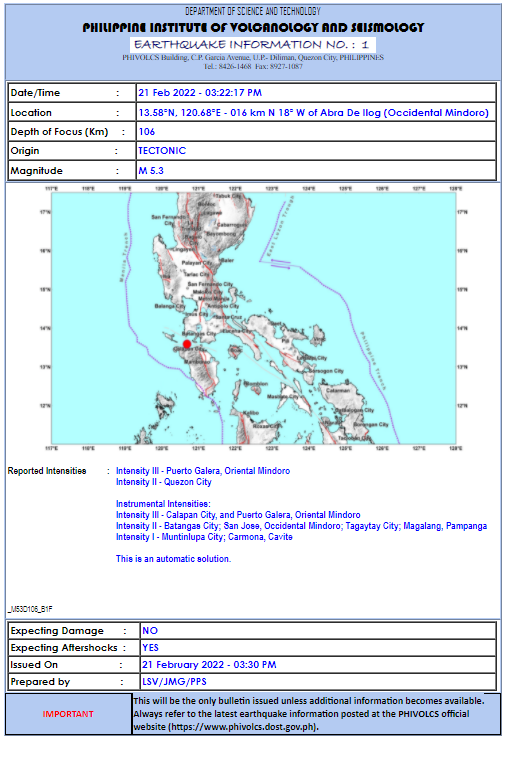
Task: Click the seismicity map of Luzon
Action: pos(254,318)
